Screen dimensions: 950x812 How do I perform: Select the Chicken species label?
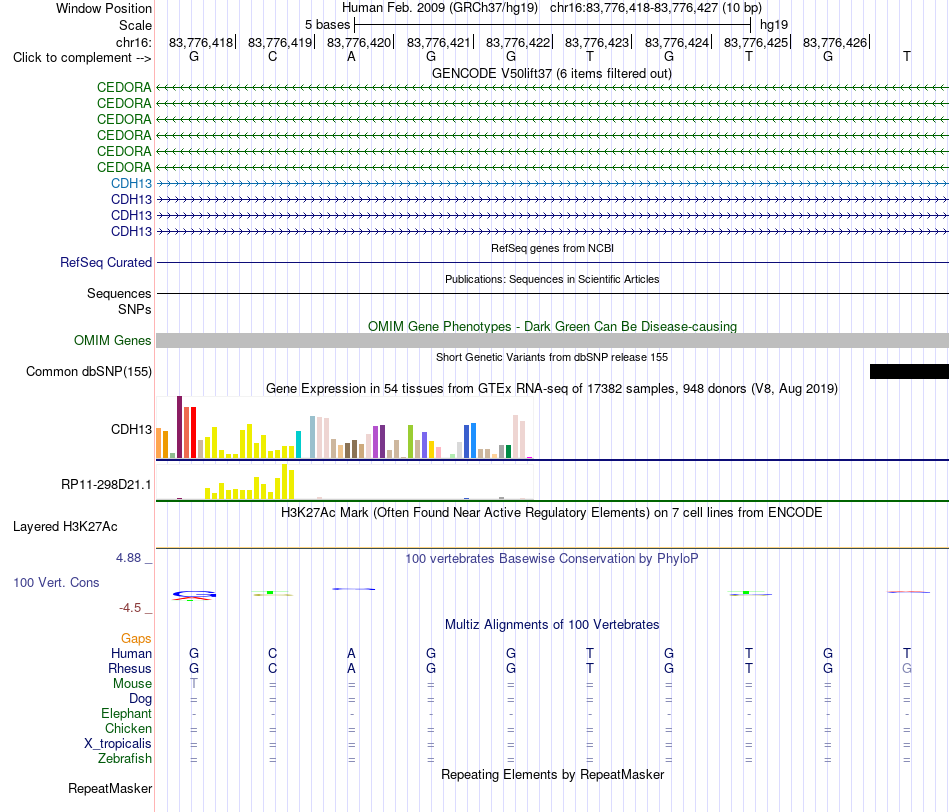128,728
